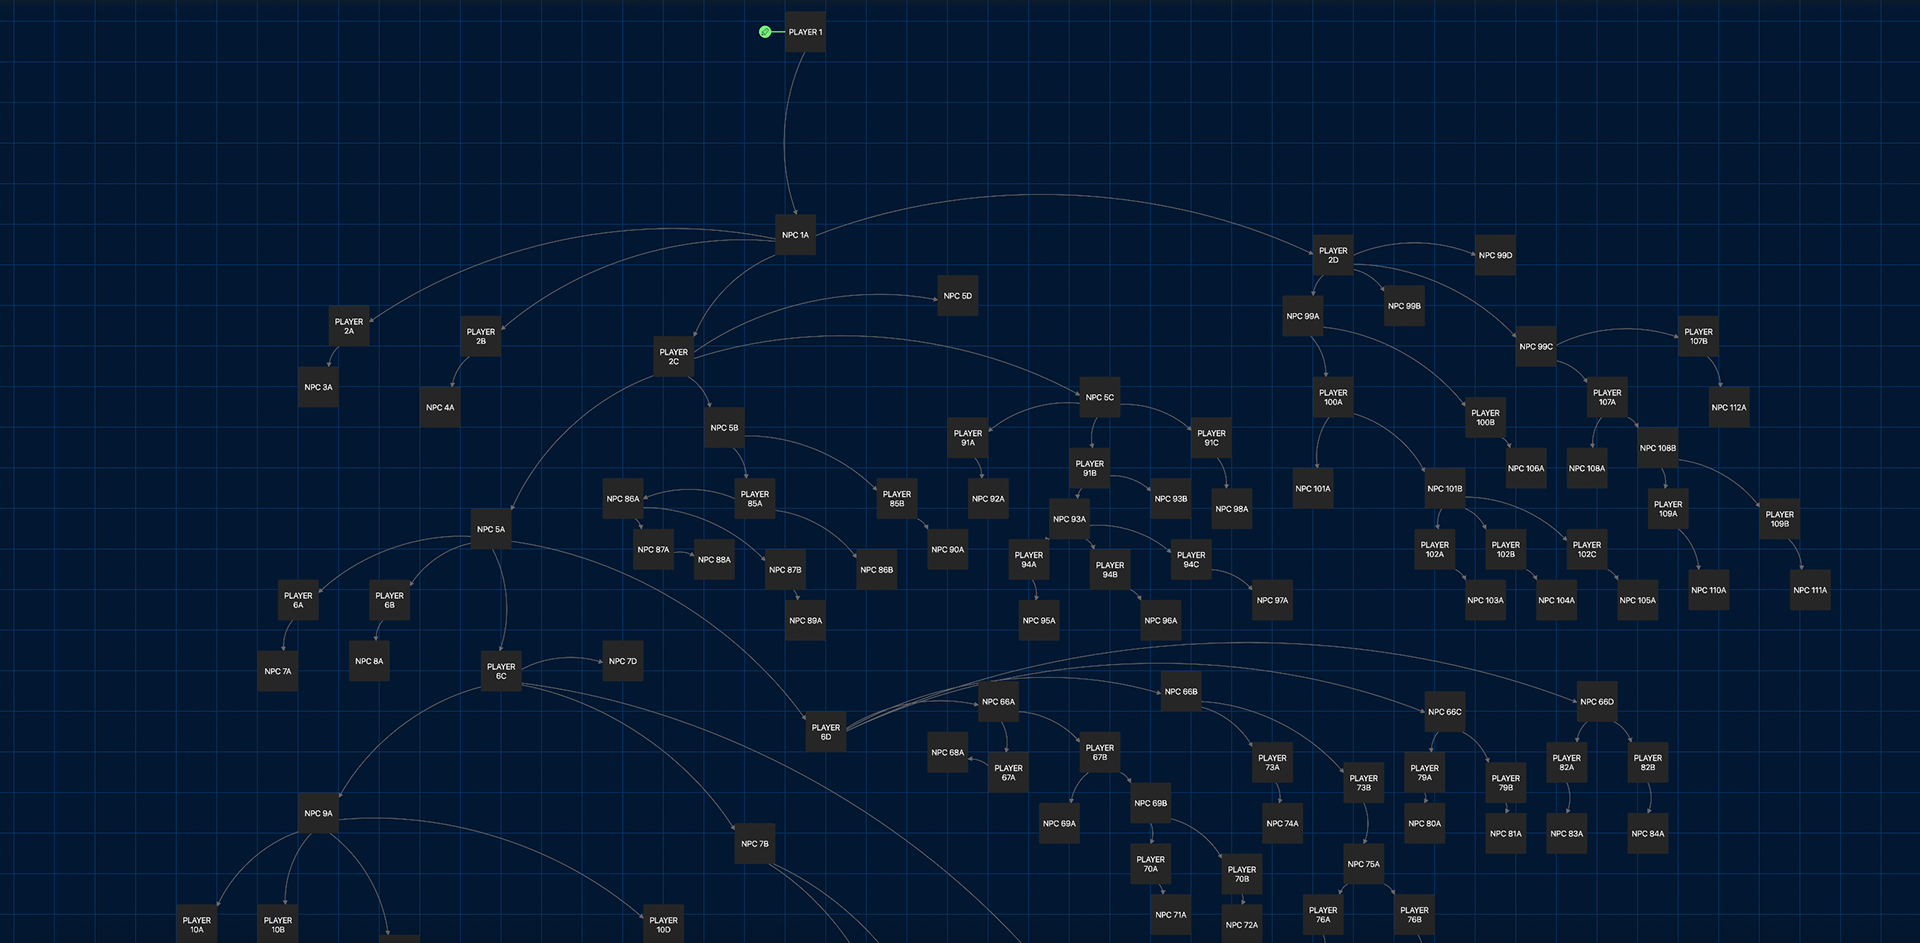Screen dimensions: 1920x943
Task: Click the NPC 97A node
Action: (x=1272, y=600)
